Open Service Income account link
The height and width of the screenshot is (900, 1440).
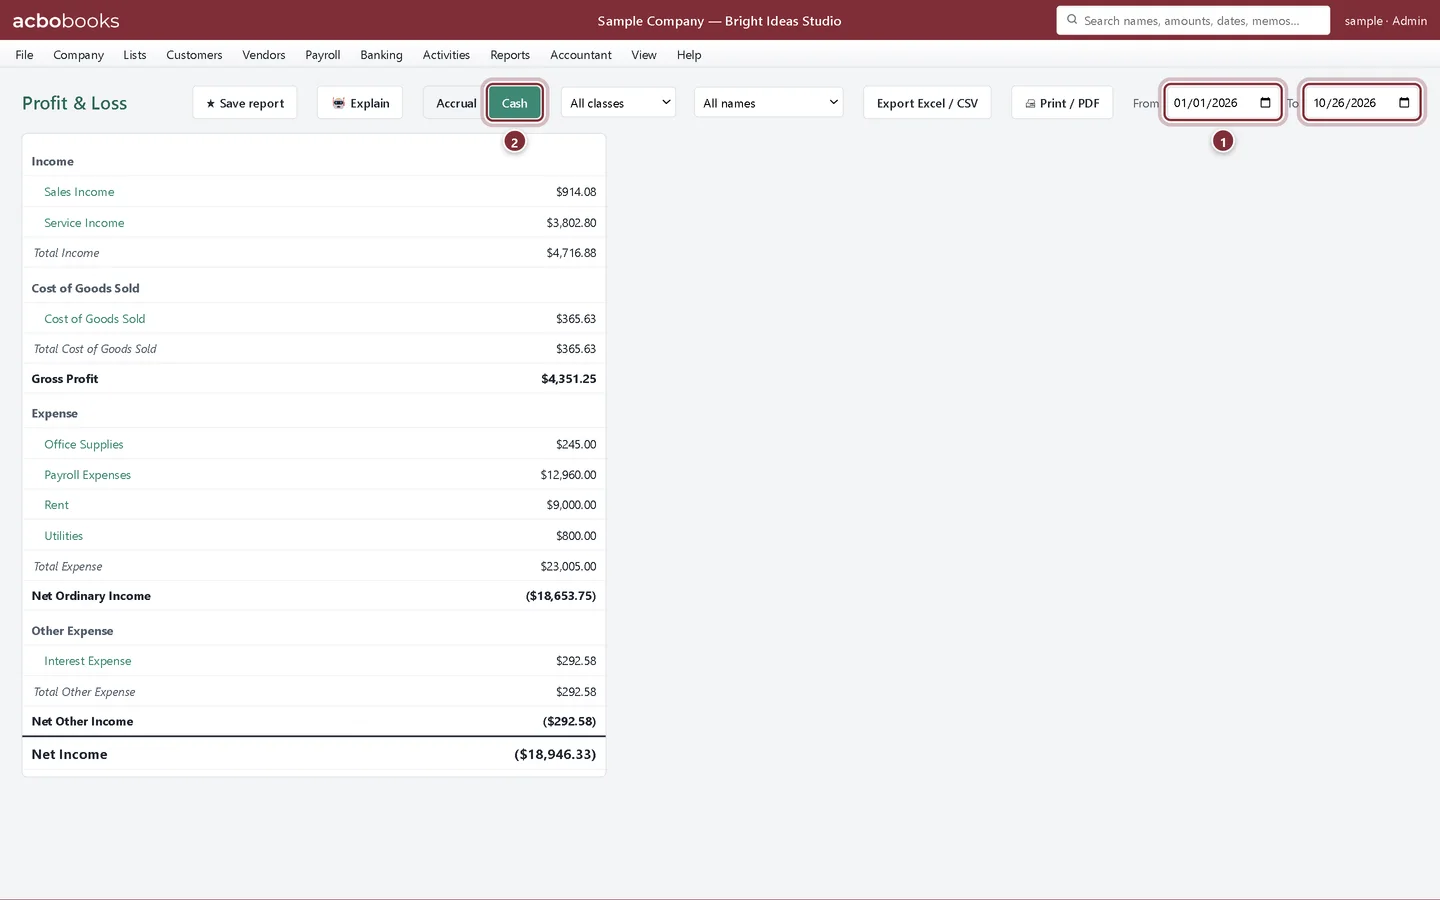(x=84, y=223)
